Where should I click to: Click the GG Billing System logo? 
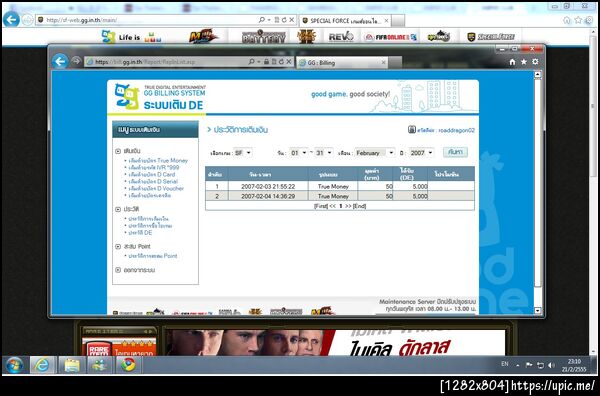click(x=160, y=97)
